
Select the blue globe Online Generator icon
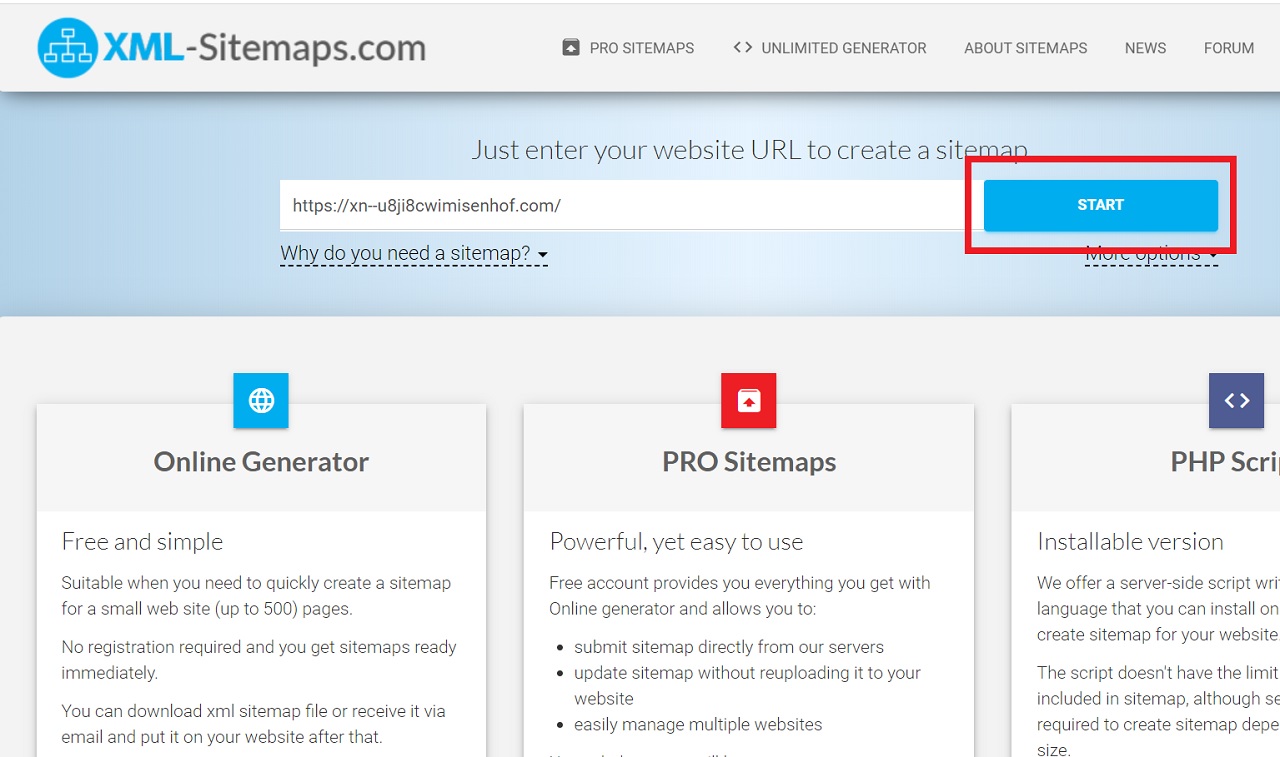[261, 401]
